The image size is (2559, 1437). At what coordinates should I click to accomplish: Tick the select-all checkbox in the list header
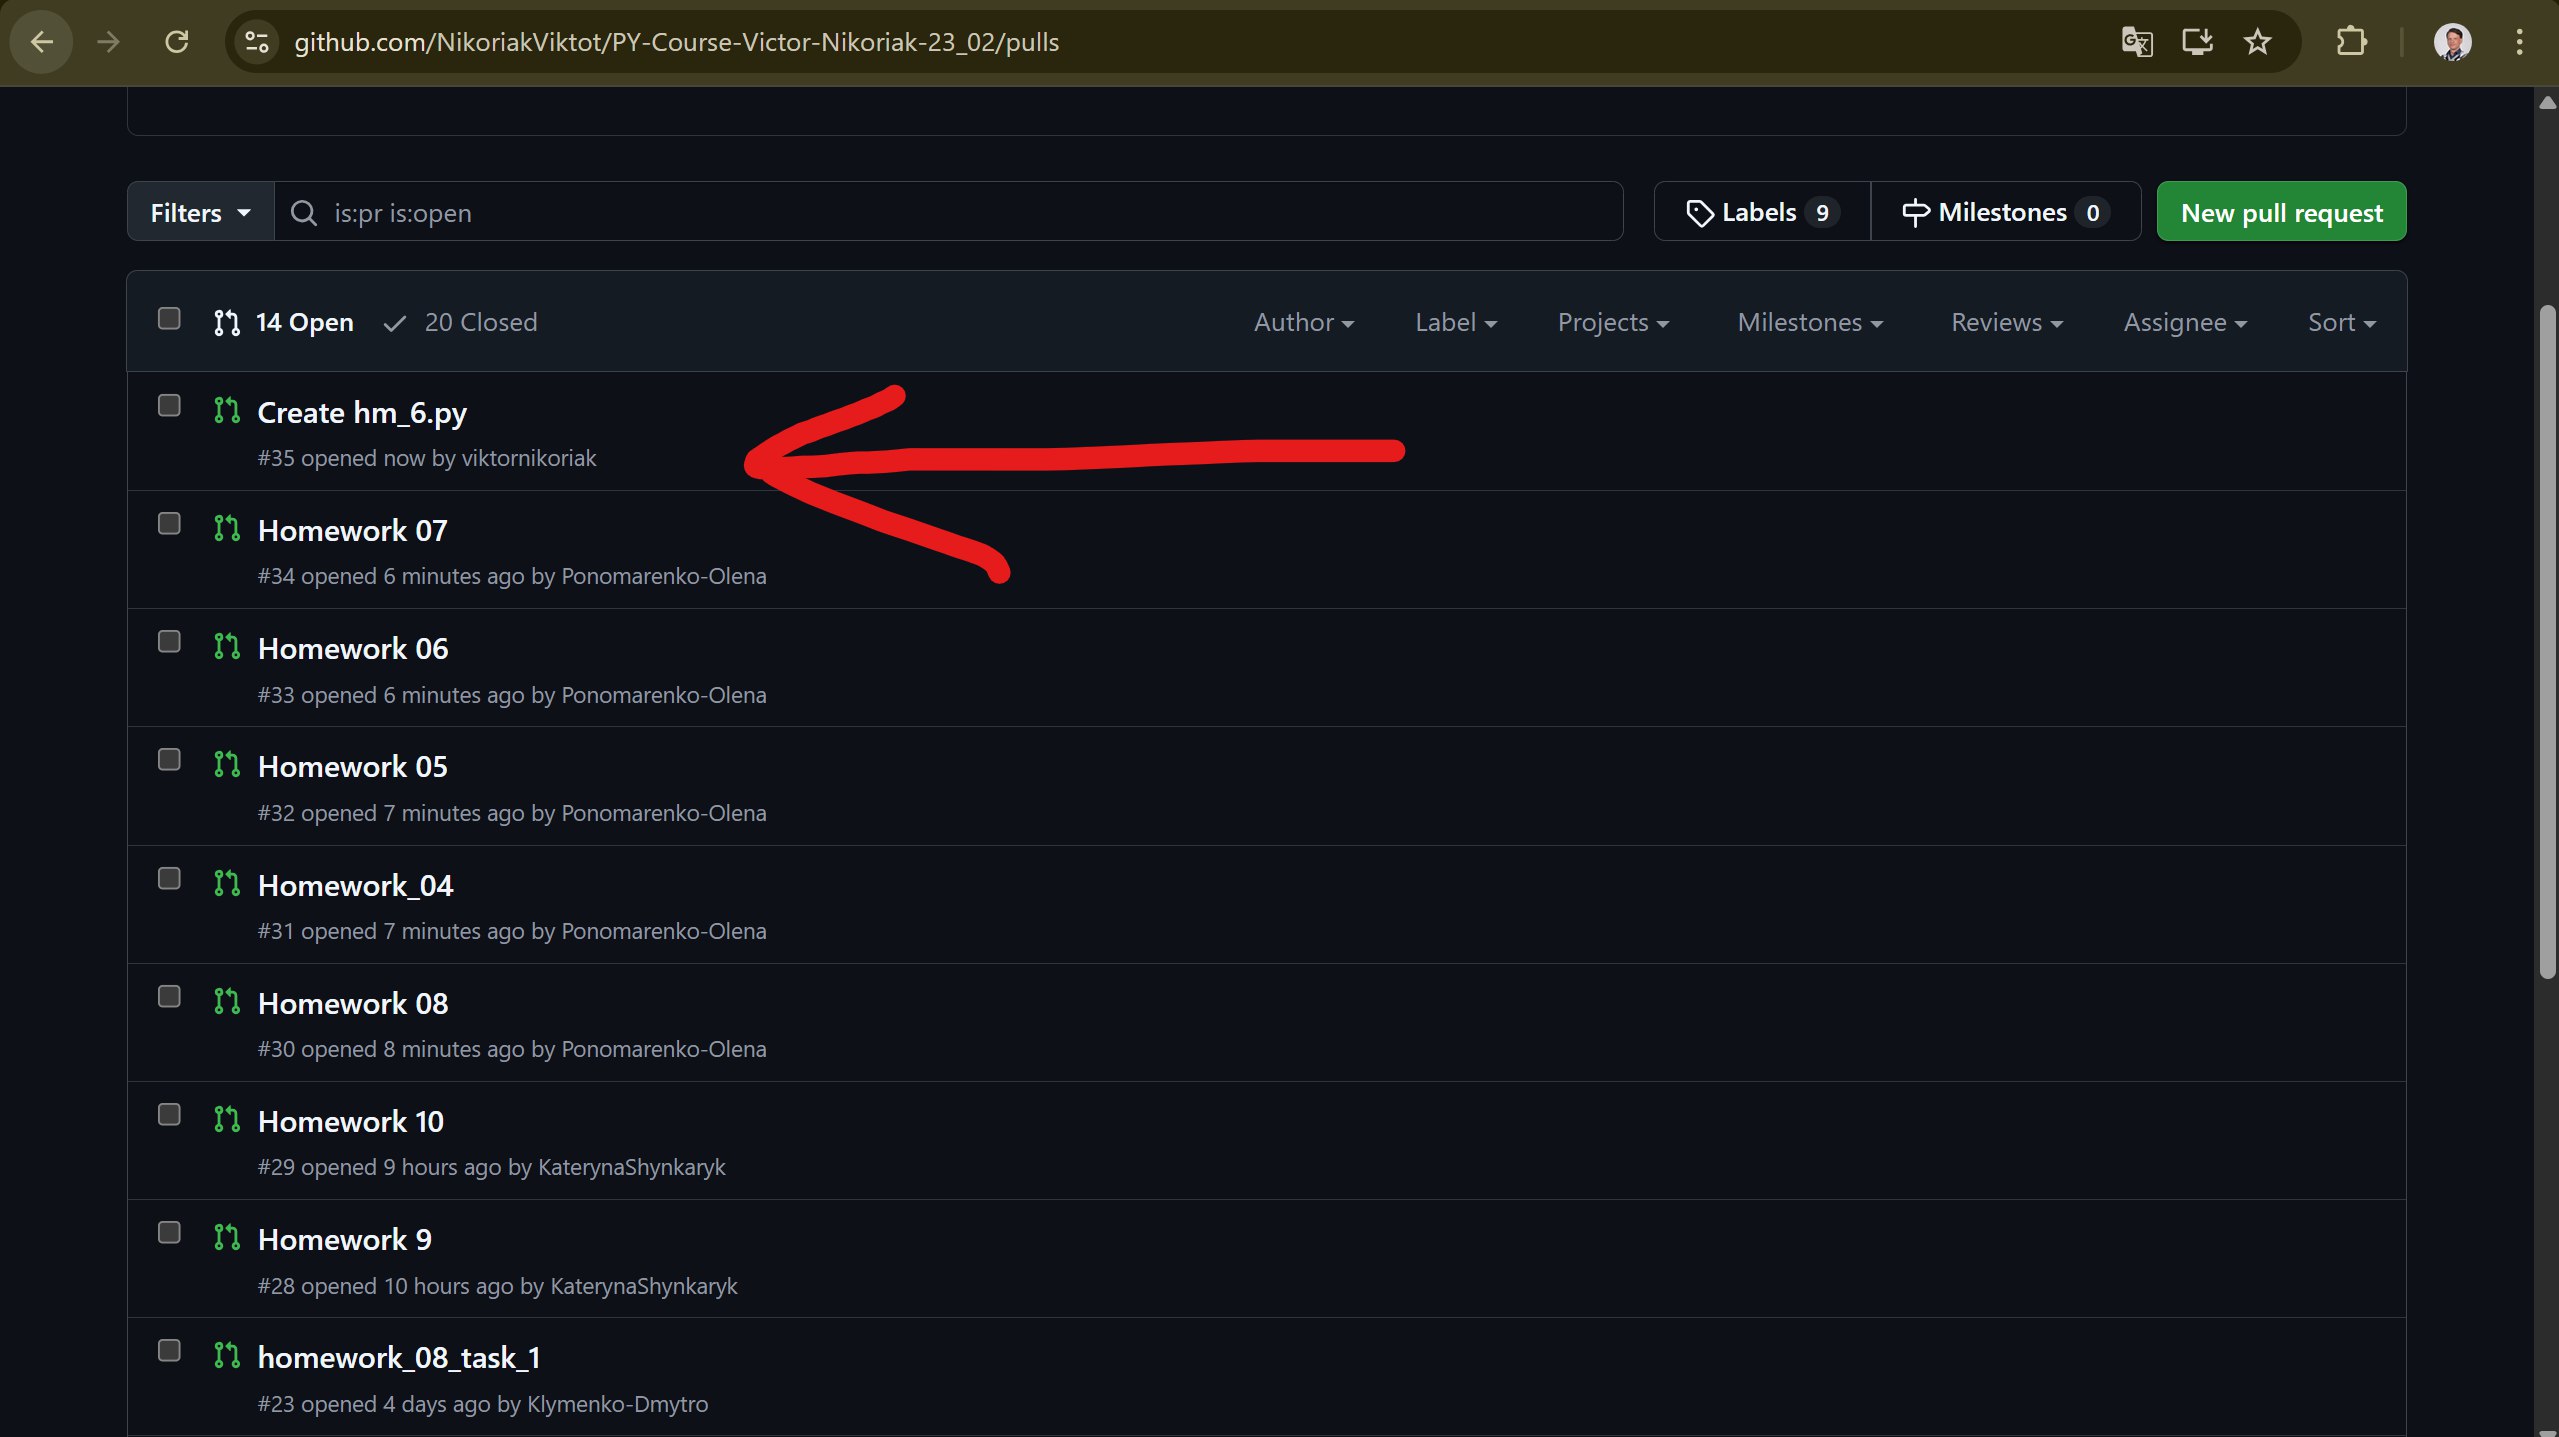[x=169, y=319]
